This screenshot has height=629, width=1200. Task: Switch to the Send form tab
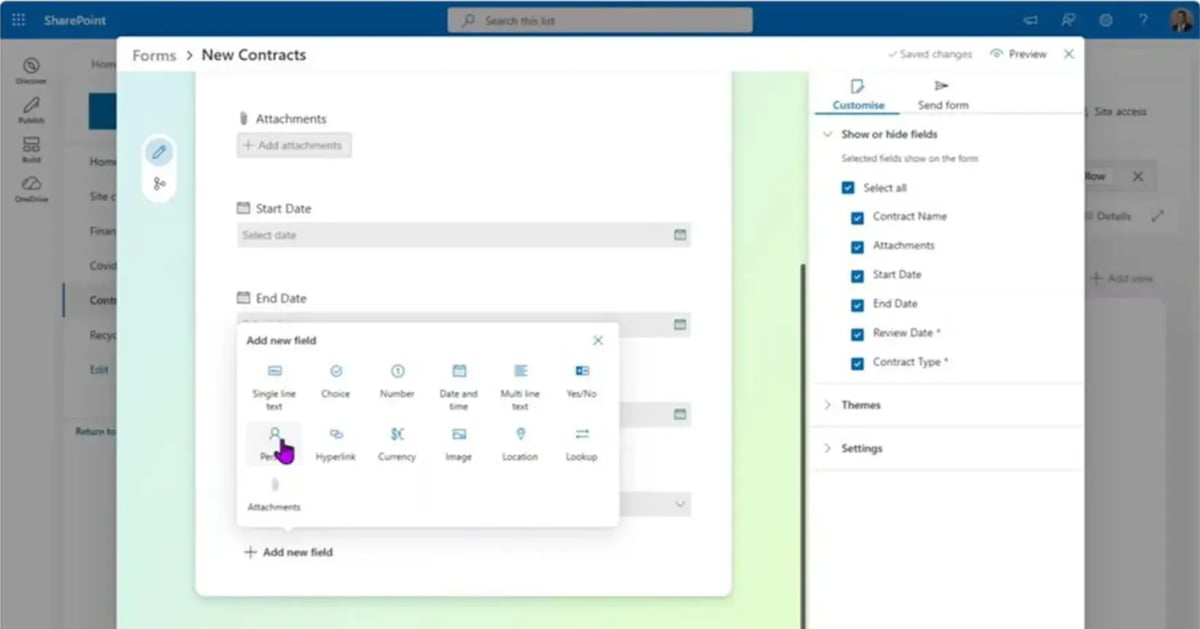[x=942, y=94]
